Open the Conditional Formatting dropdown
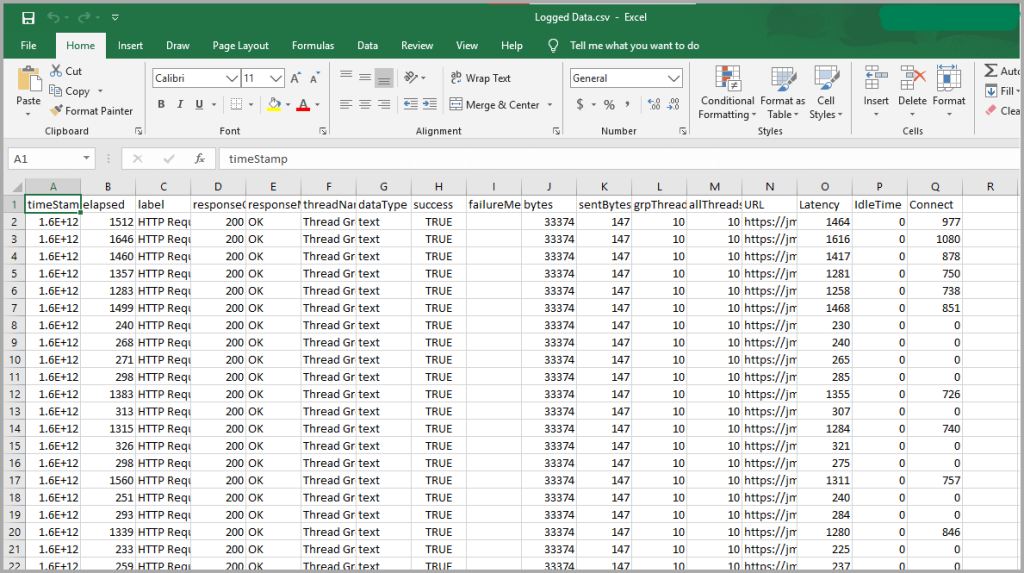 coord(727,94)
